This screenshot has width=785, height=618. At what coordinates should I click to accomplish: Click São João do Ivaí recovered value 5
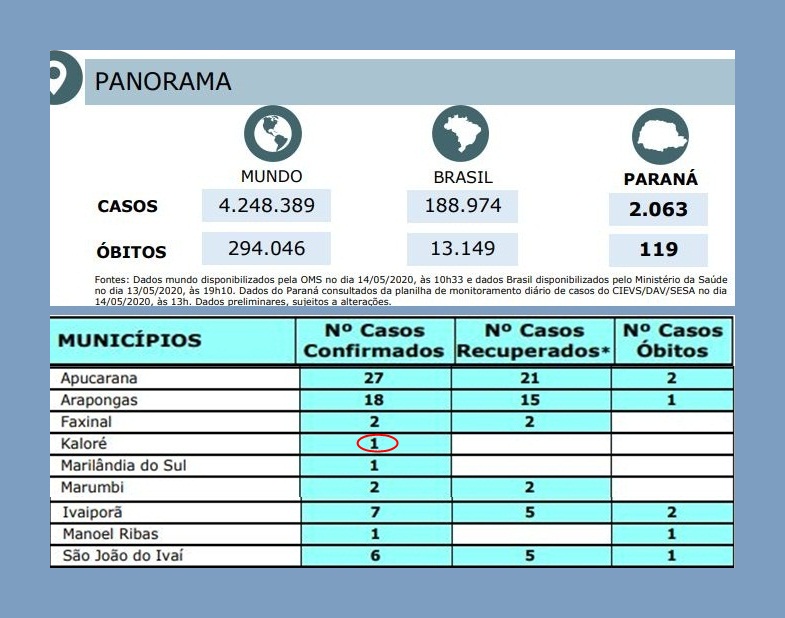coord(530,555)
